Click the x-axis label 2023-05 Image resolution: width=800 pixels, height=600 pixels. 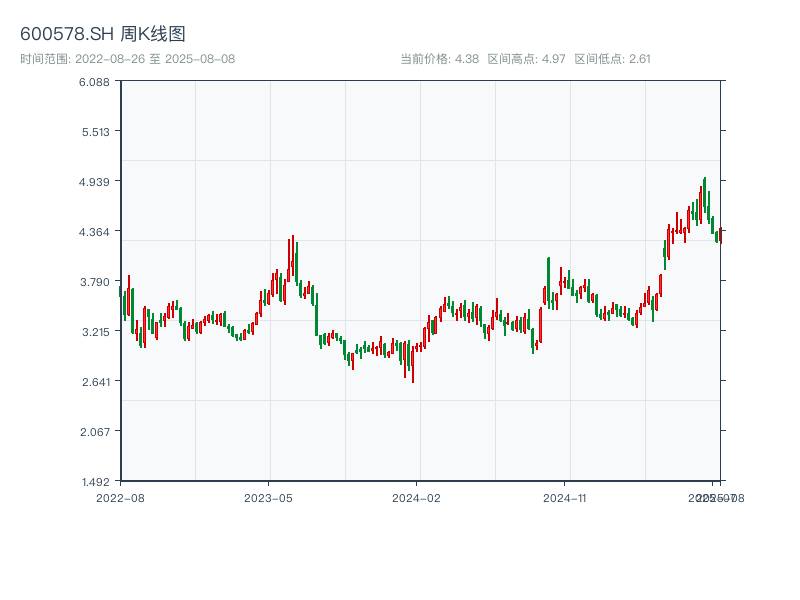pyautogui.click(x=268, y=498)
